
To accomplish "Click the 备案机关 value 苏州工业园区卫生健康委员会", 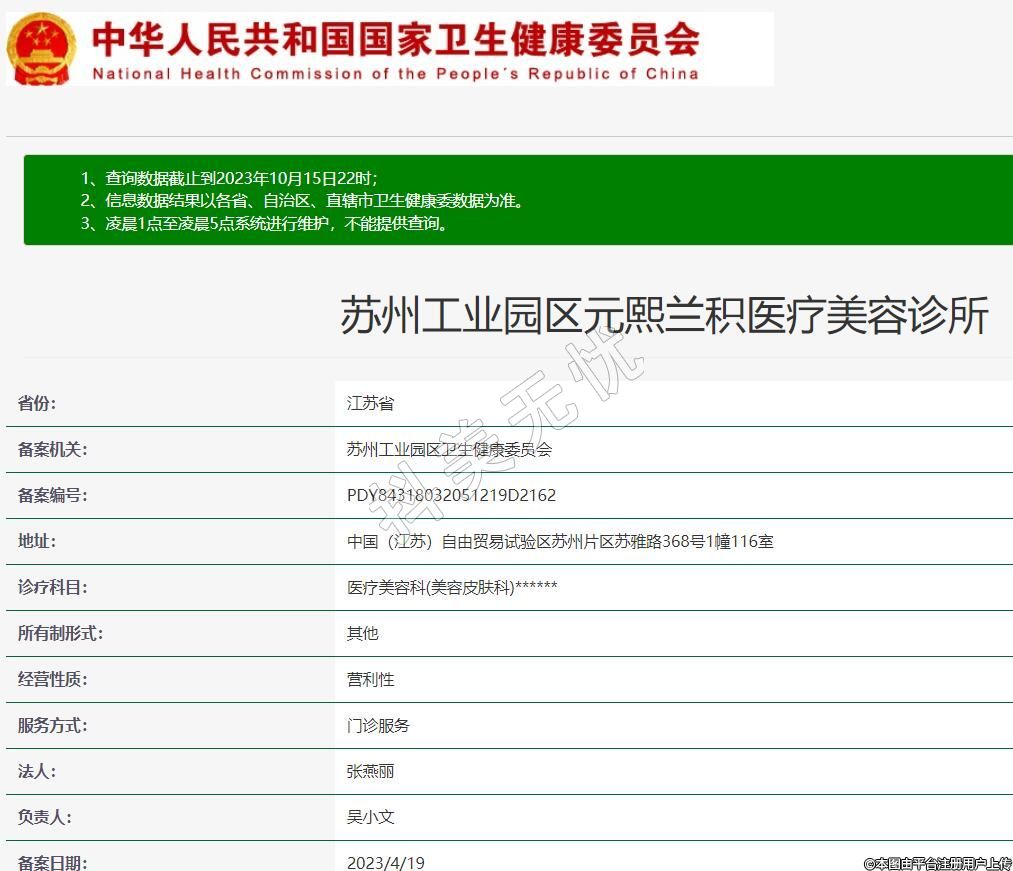I will pyautogui.click(x=449, y=449).
